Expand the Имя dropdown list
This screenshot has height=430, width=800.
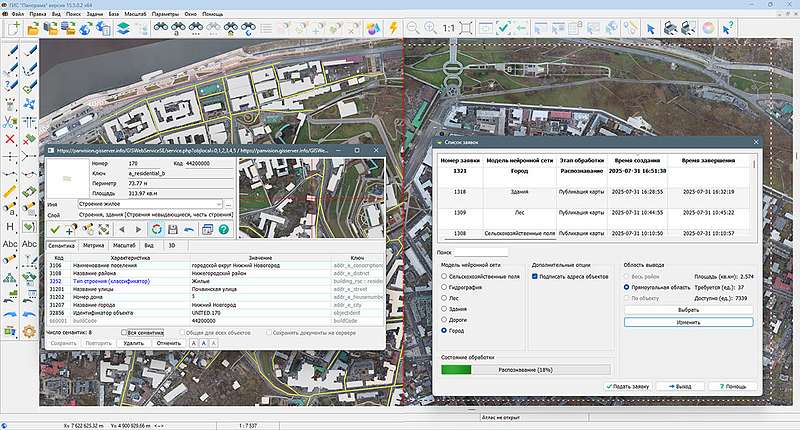[x=219, y=204]
